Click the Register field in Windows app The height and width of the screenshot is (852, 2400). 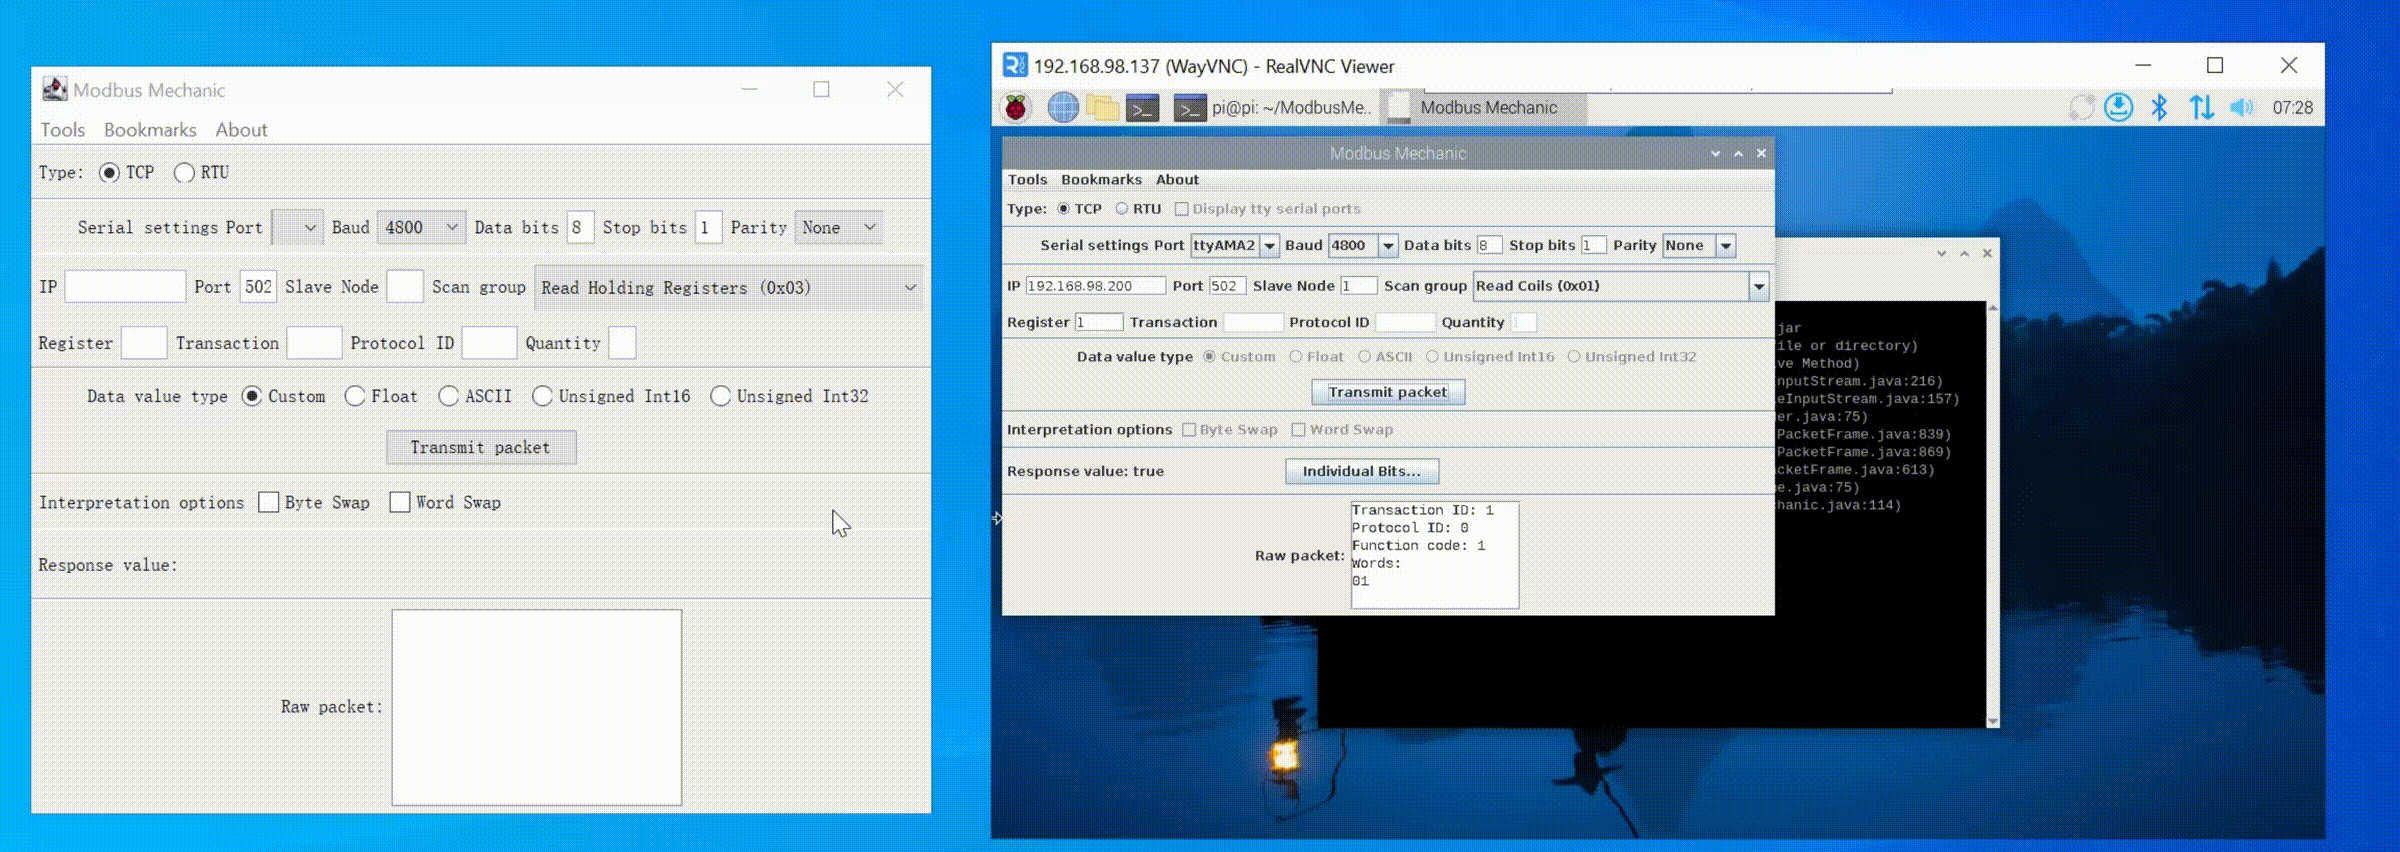tap(144, 343)
